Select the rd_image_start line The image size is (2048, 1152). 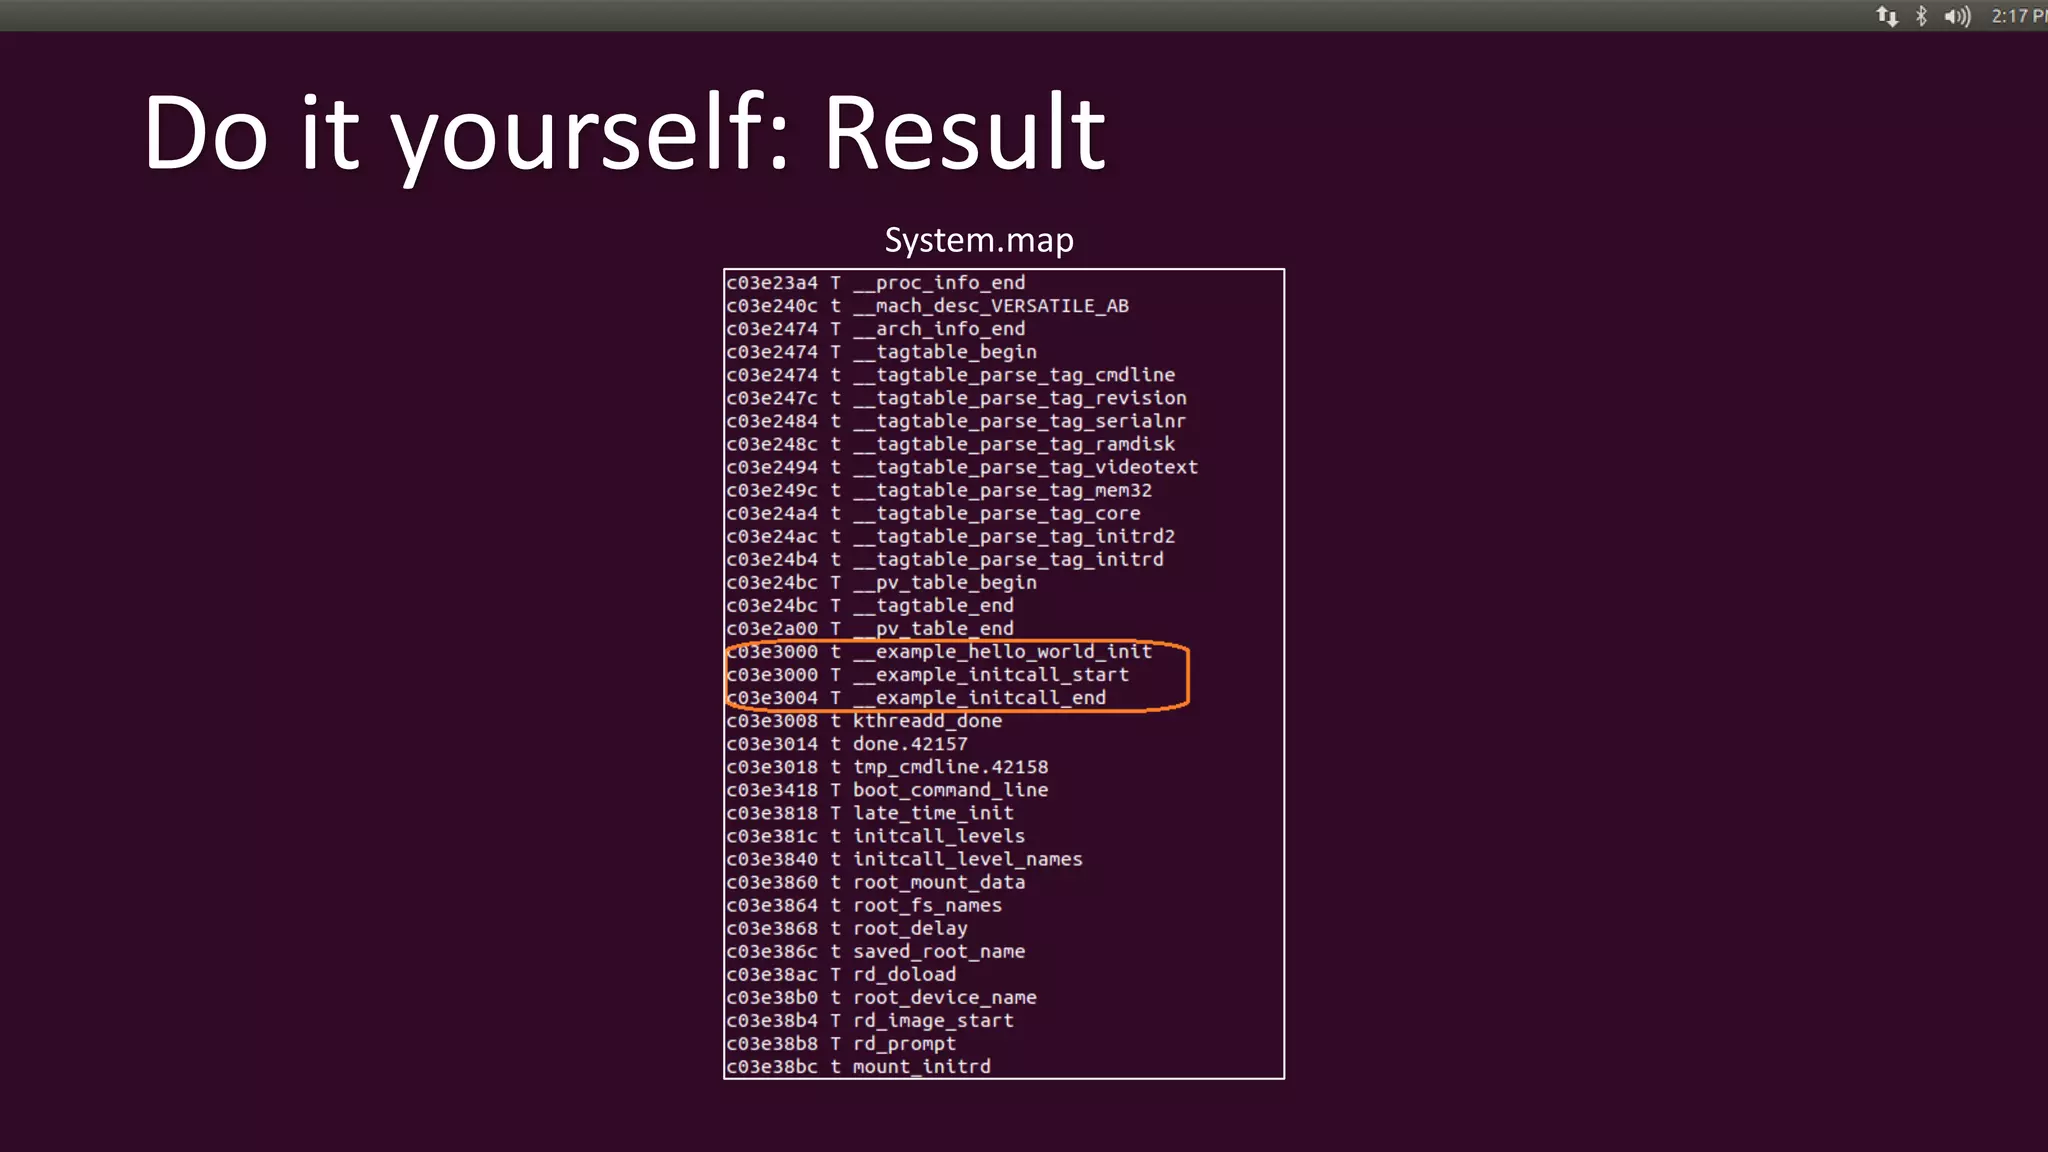[870, 1020]
